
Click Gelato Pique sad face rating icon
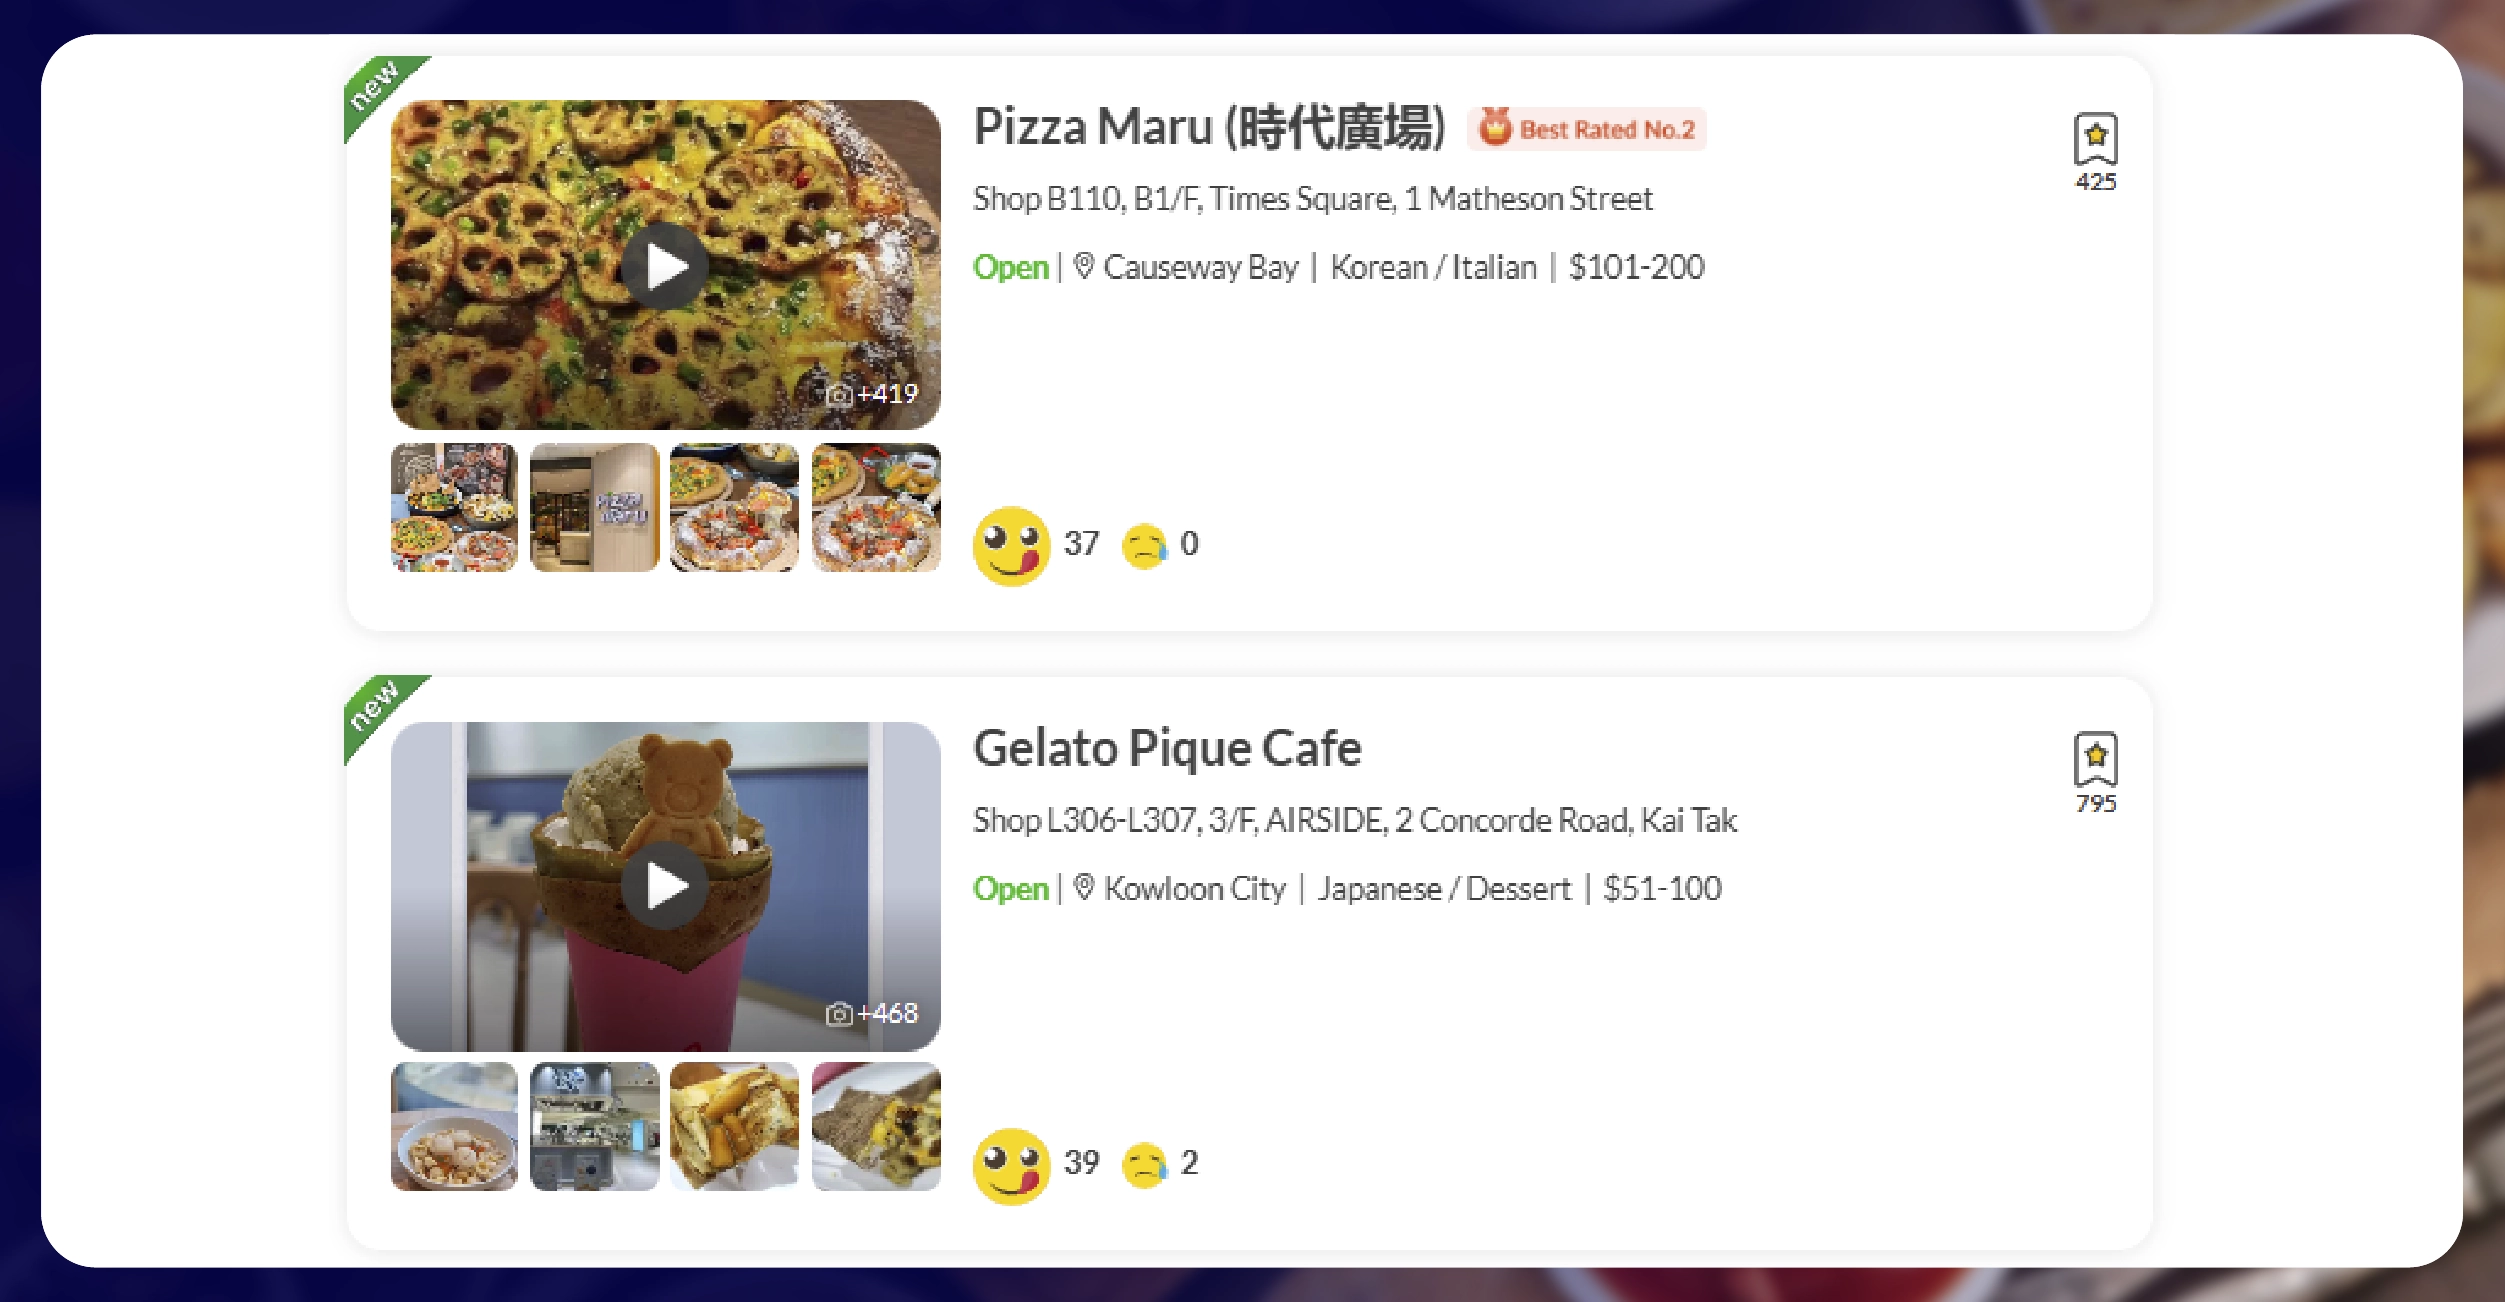tap(1145, 1165)
